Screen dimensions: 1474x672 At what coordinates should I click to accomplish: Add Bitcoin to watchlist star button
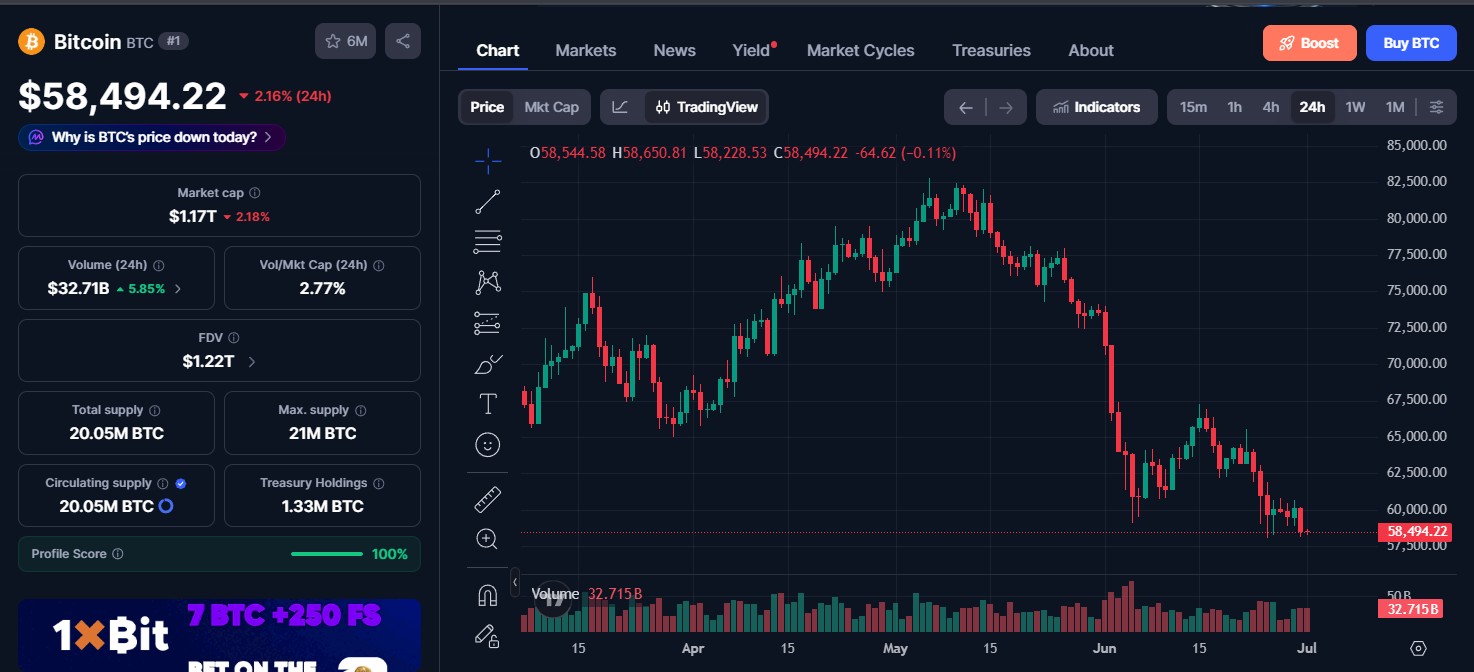345,41
